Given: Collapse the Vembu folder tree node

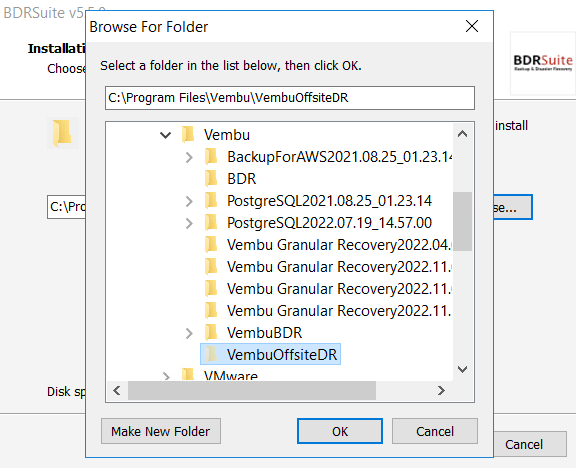Looking at the screenshot, I should coord(166,135).
